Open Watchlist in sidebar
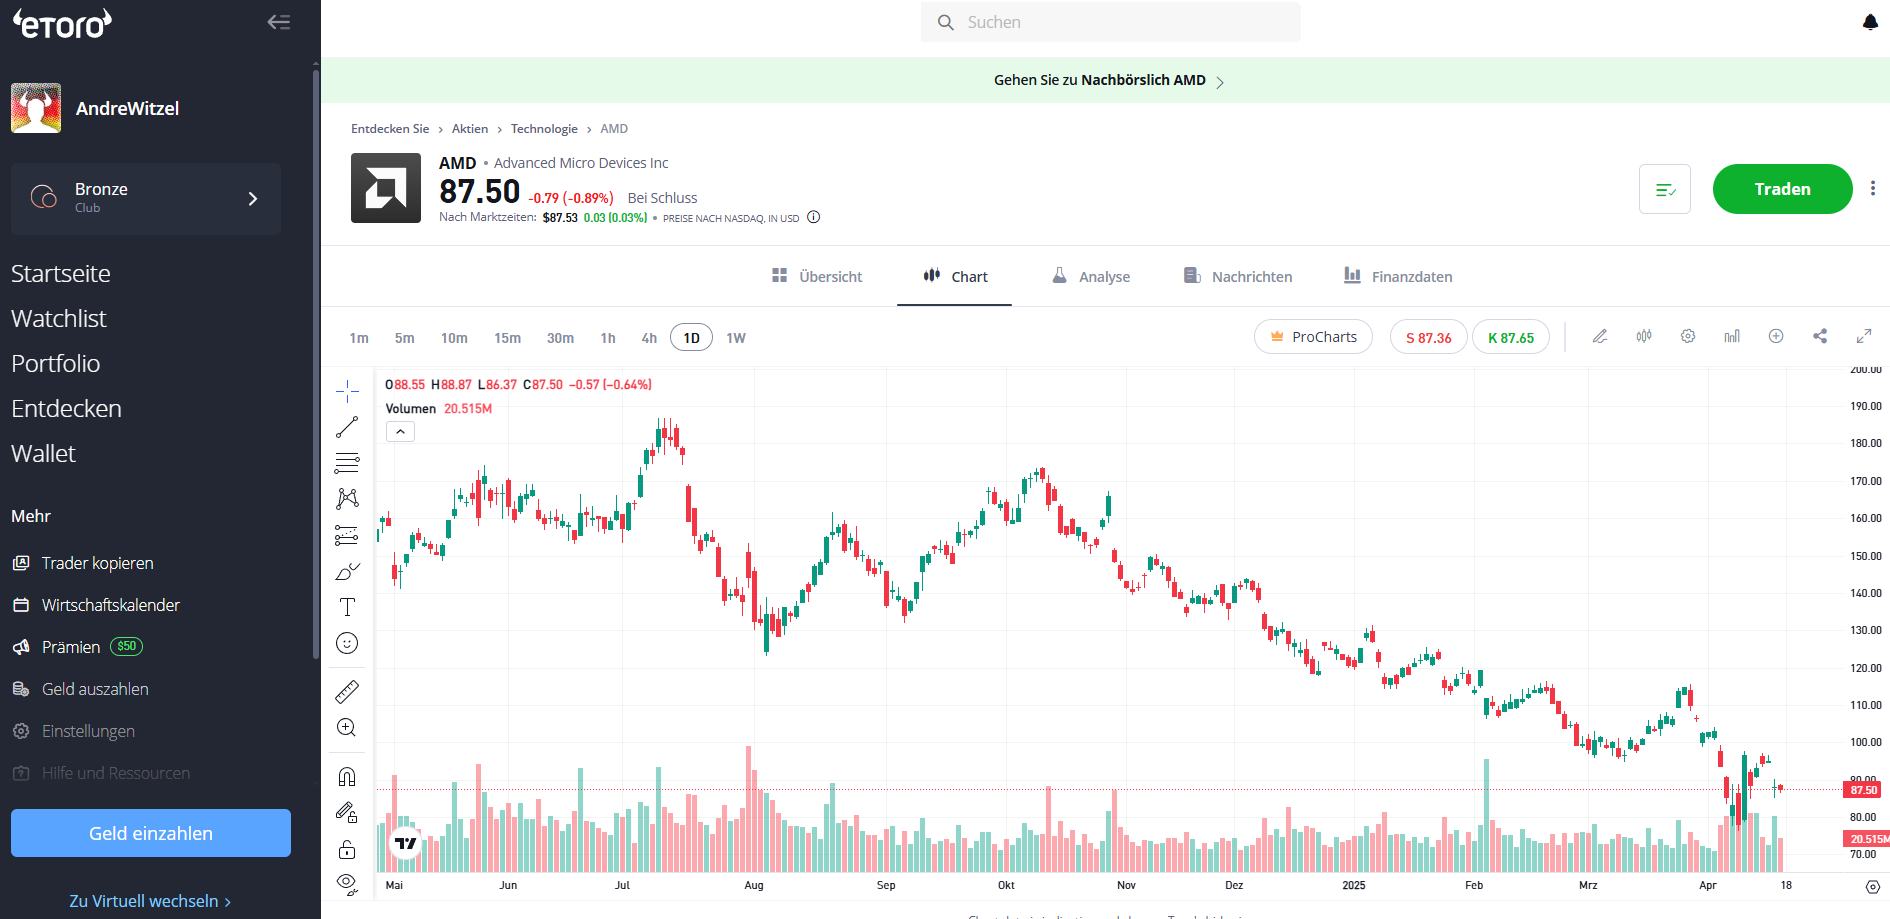 point(59,318)
